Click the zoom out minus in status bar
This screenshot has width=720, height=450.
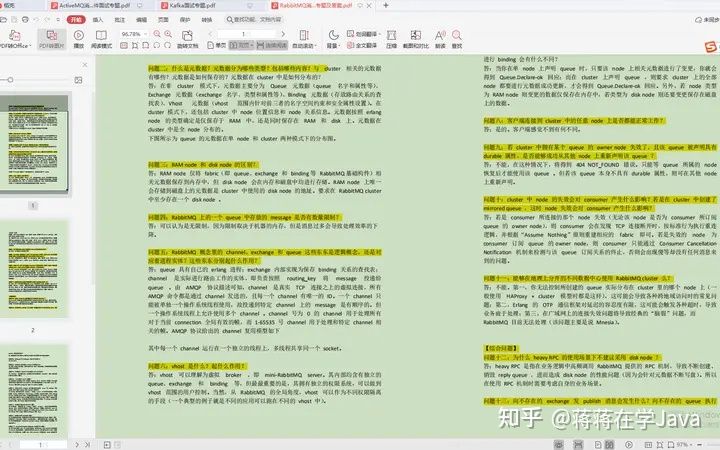(699, 444)
